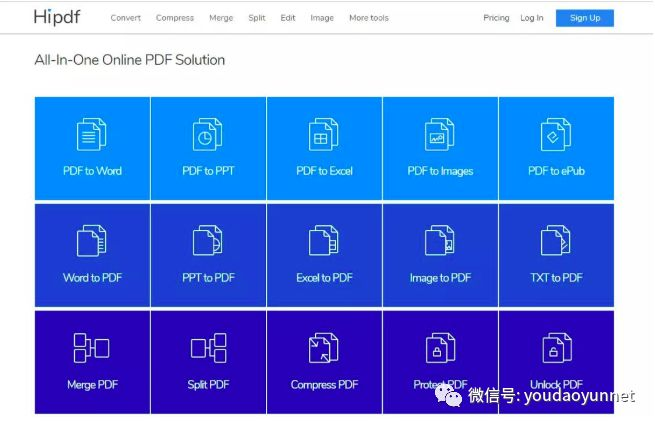Open the PDF to Images label
Viewport: 655px width, 426px height.
440,171
